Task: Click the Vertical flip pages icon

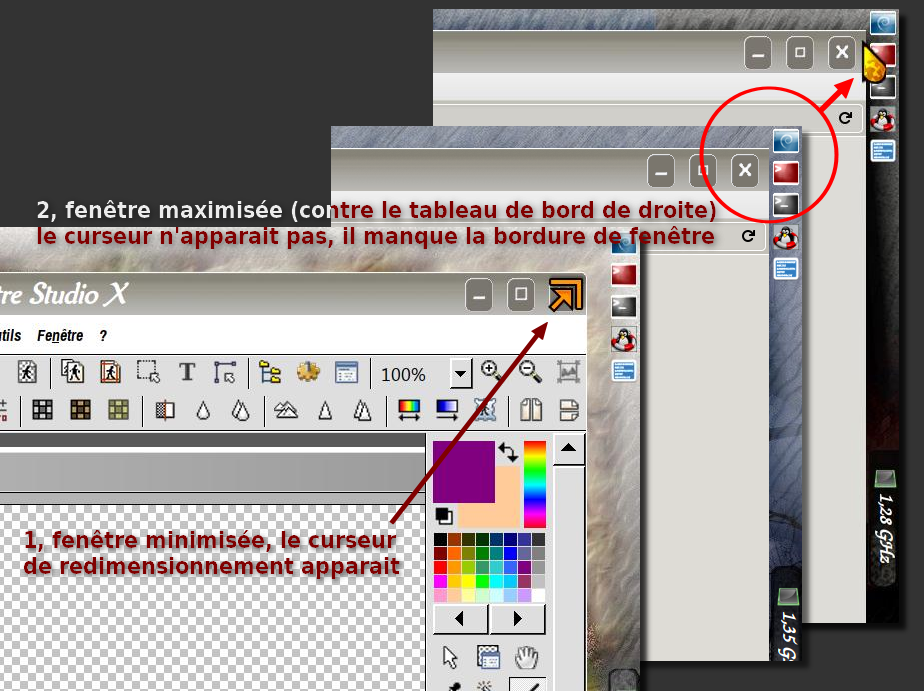Action: click(569, 410)
